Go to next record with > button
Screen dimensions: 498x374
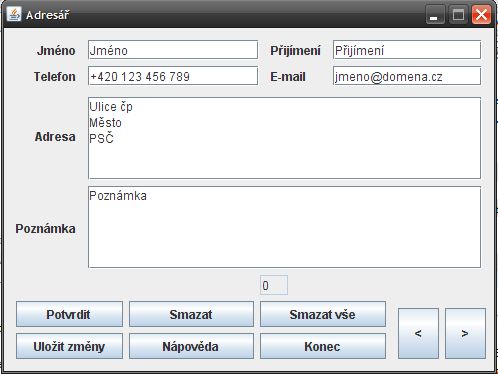pos(465,333)
